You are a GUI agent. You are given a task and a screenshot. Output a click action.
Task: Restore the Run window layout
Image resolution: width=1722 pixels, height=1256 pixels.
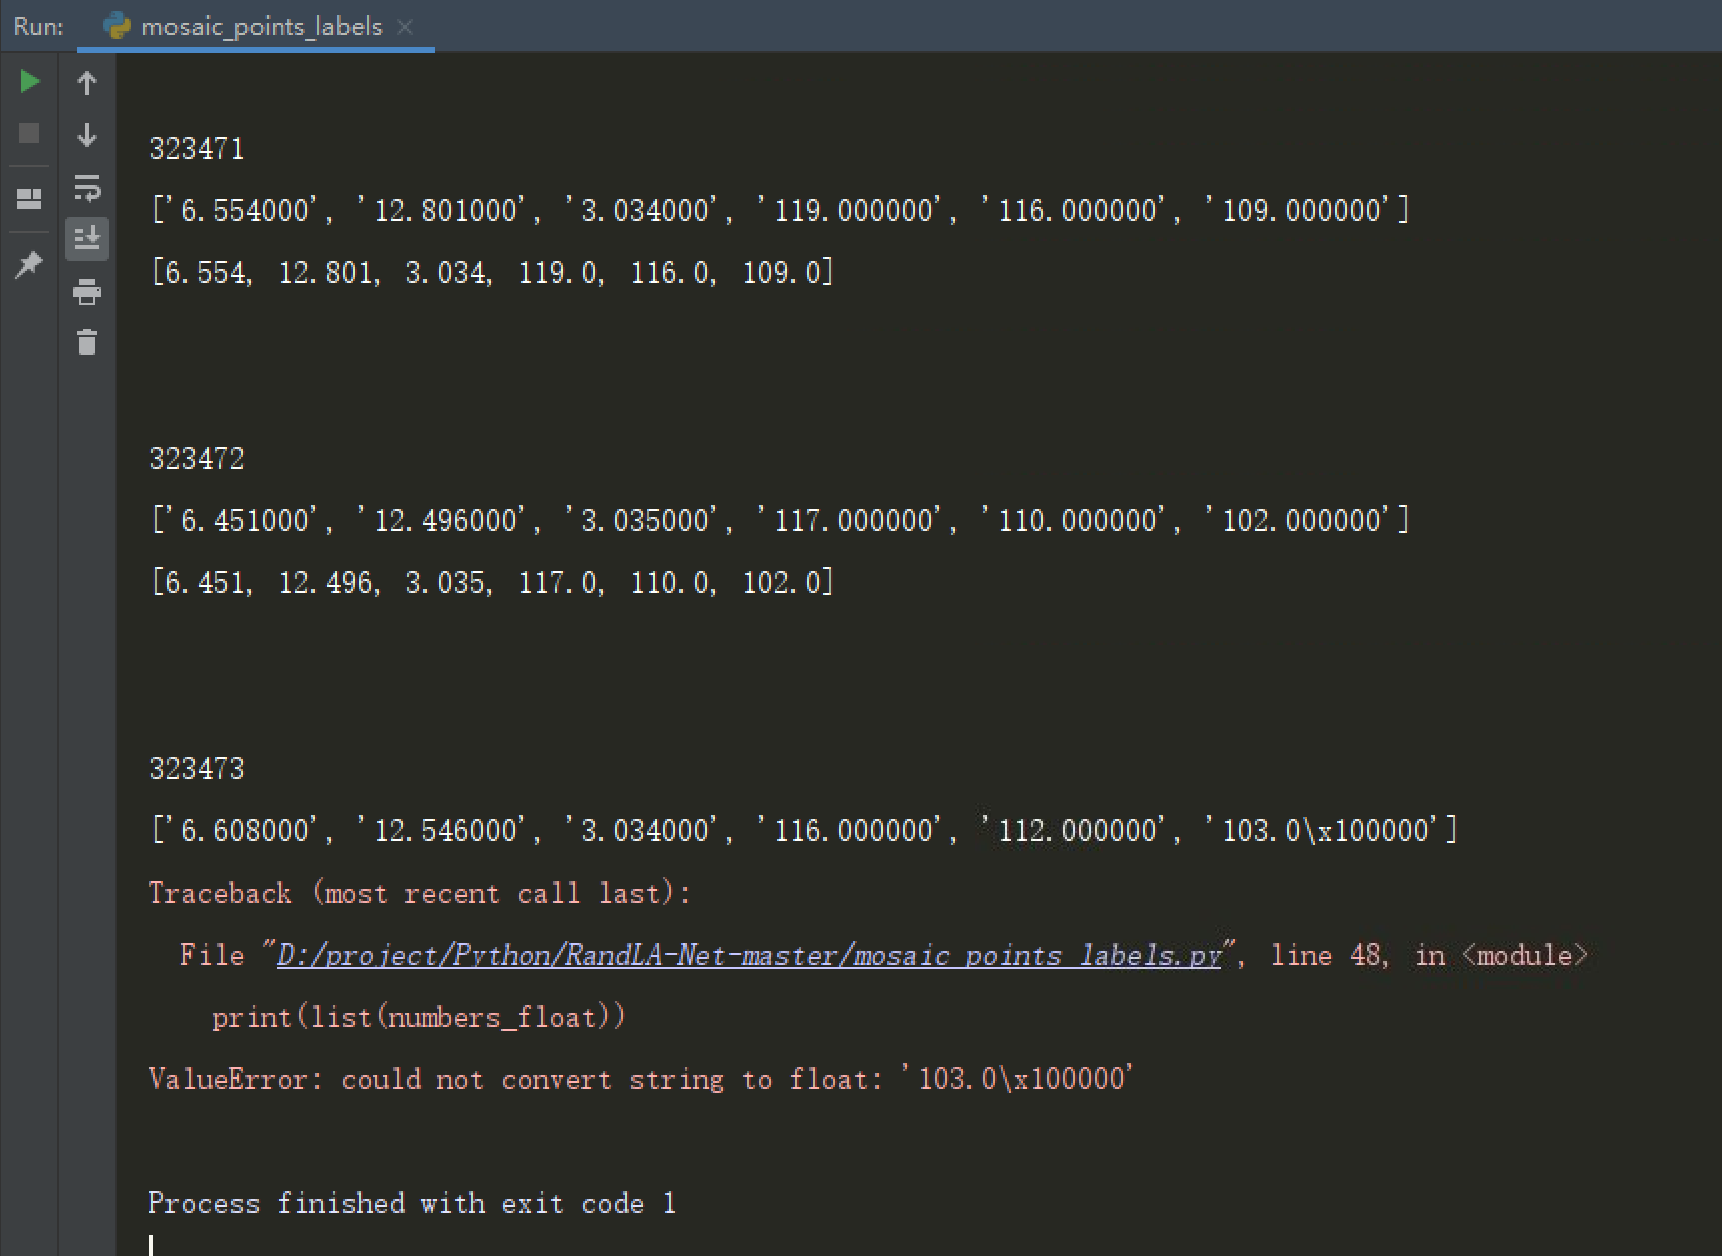point(29,196)
